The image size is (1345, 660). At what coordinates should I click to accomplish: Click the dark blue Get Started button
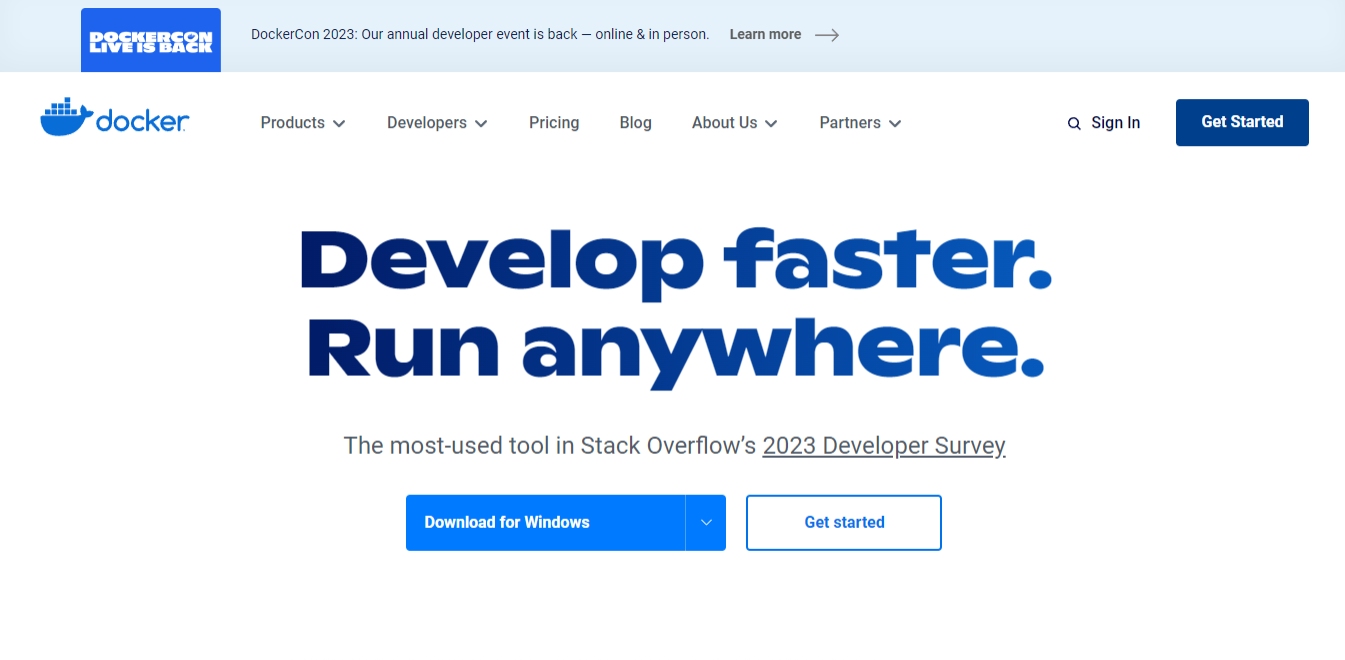1242,122
